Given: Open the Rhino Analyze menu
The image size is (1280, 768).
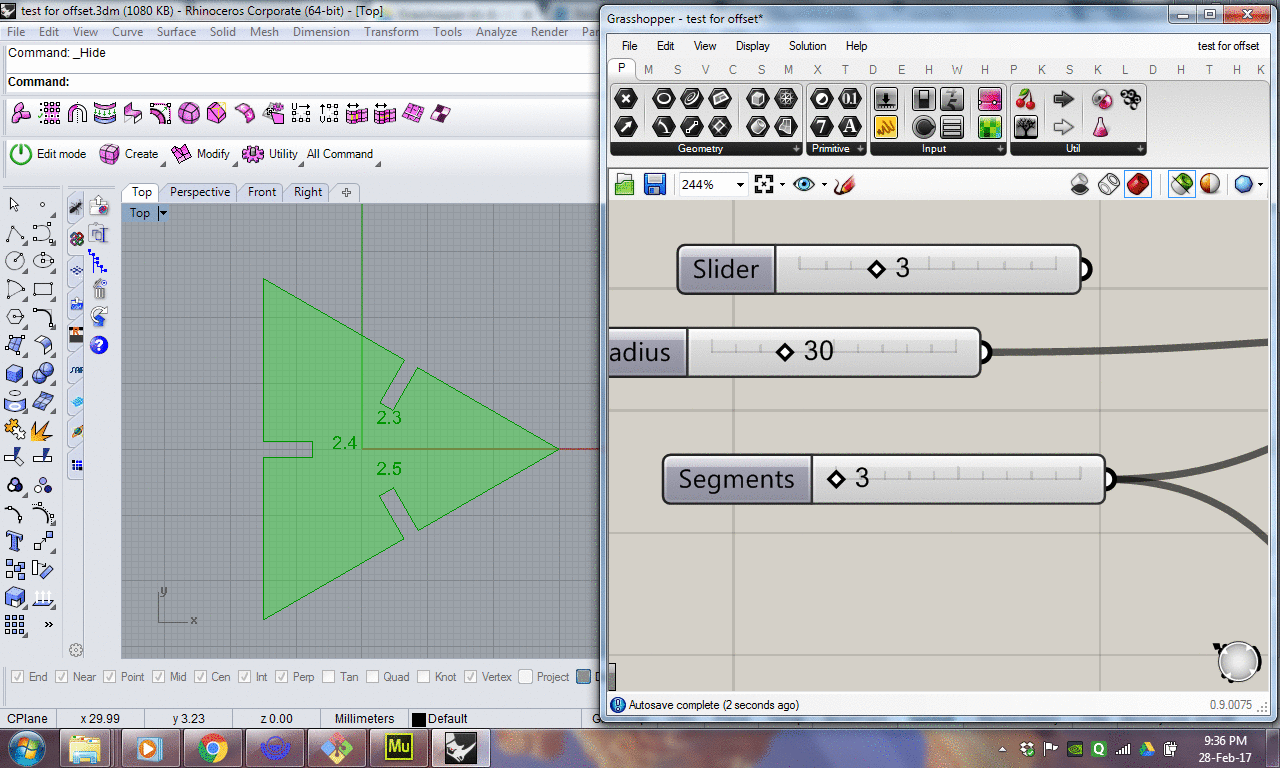Looking at the screenshot, I should 496,32.
